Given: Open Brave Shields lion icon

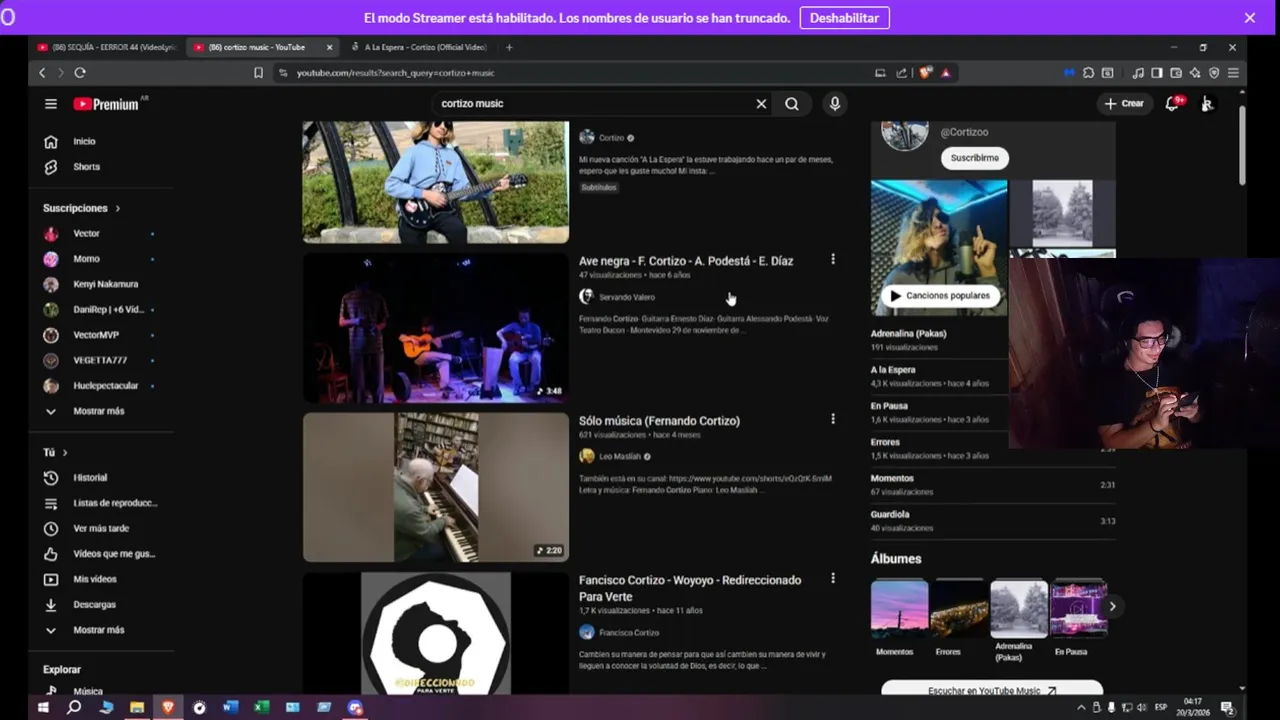Looking at the screenshot, I should click(926, 73).
